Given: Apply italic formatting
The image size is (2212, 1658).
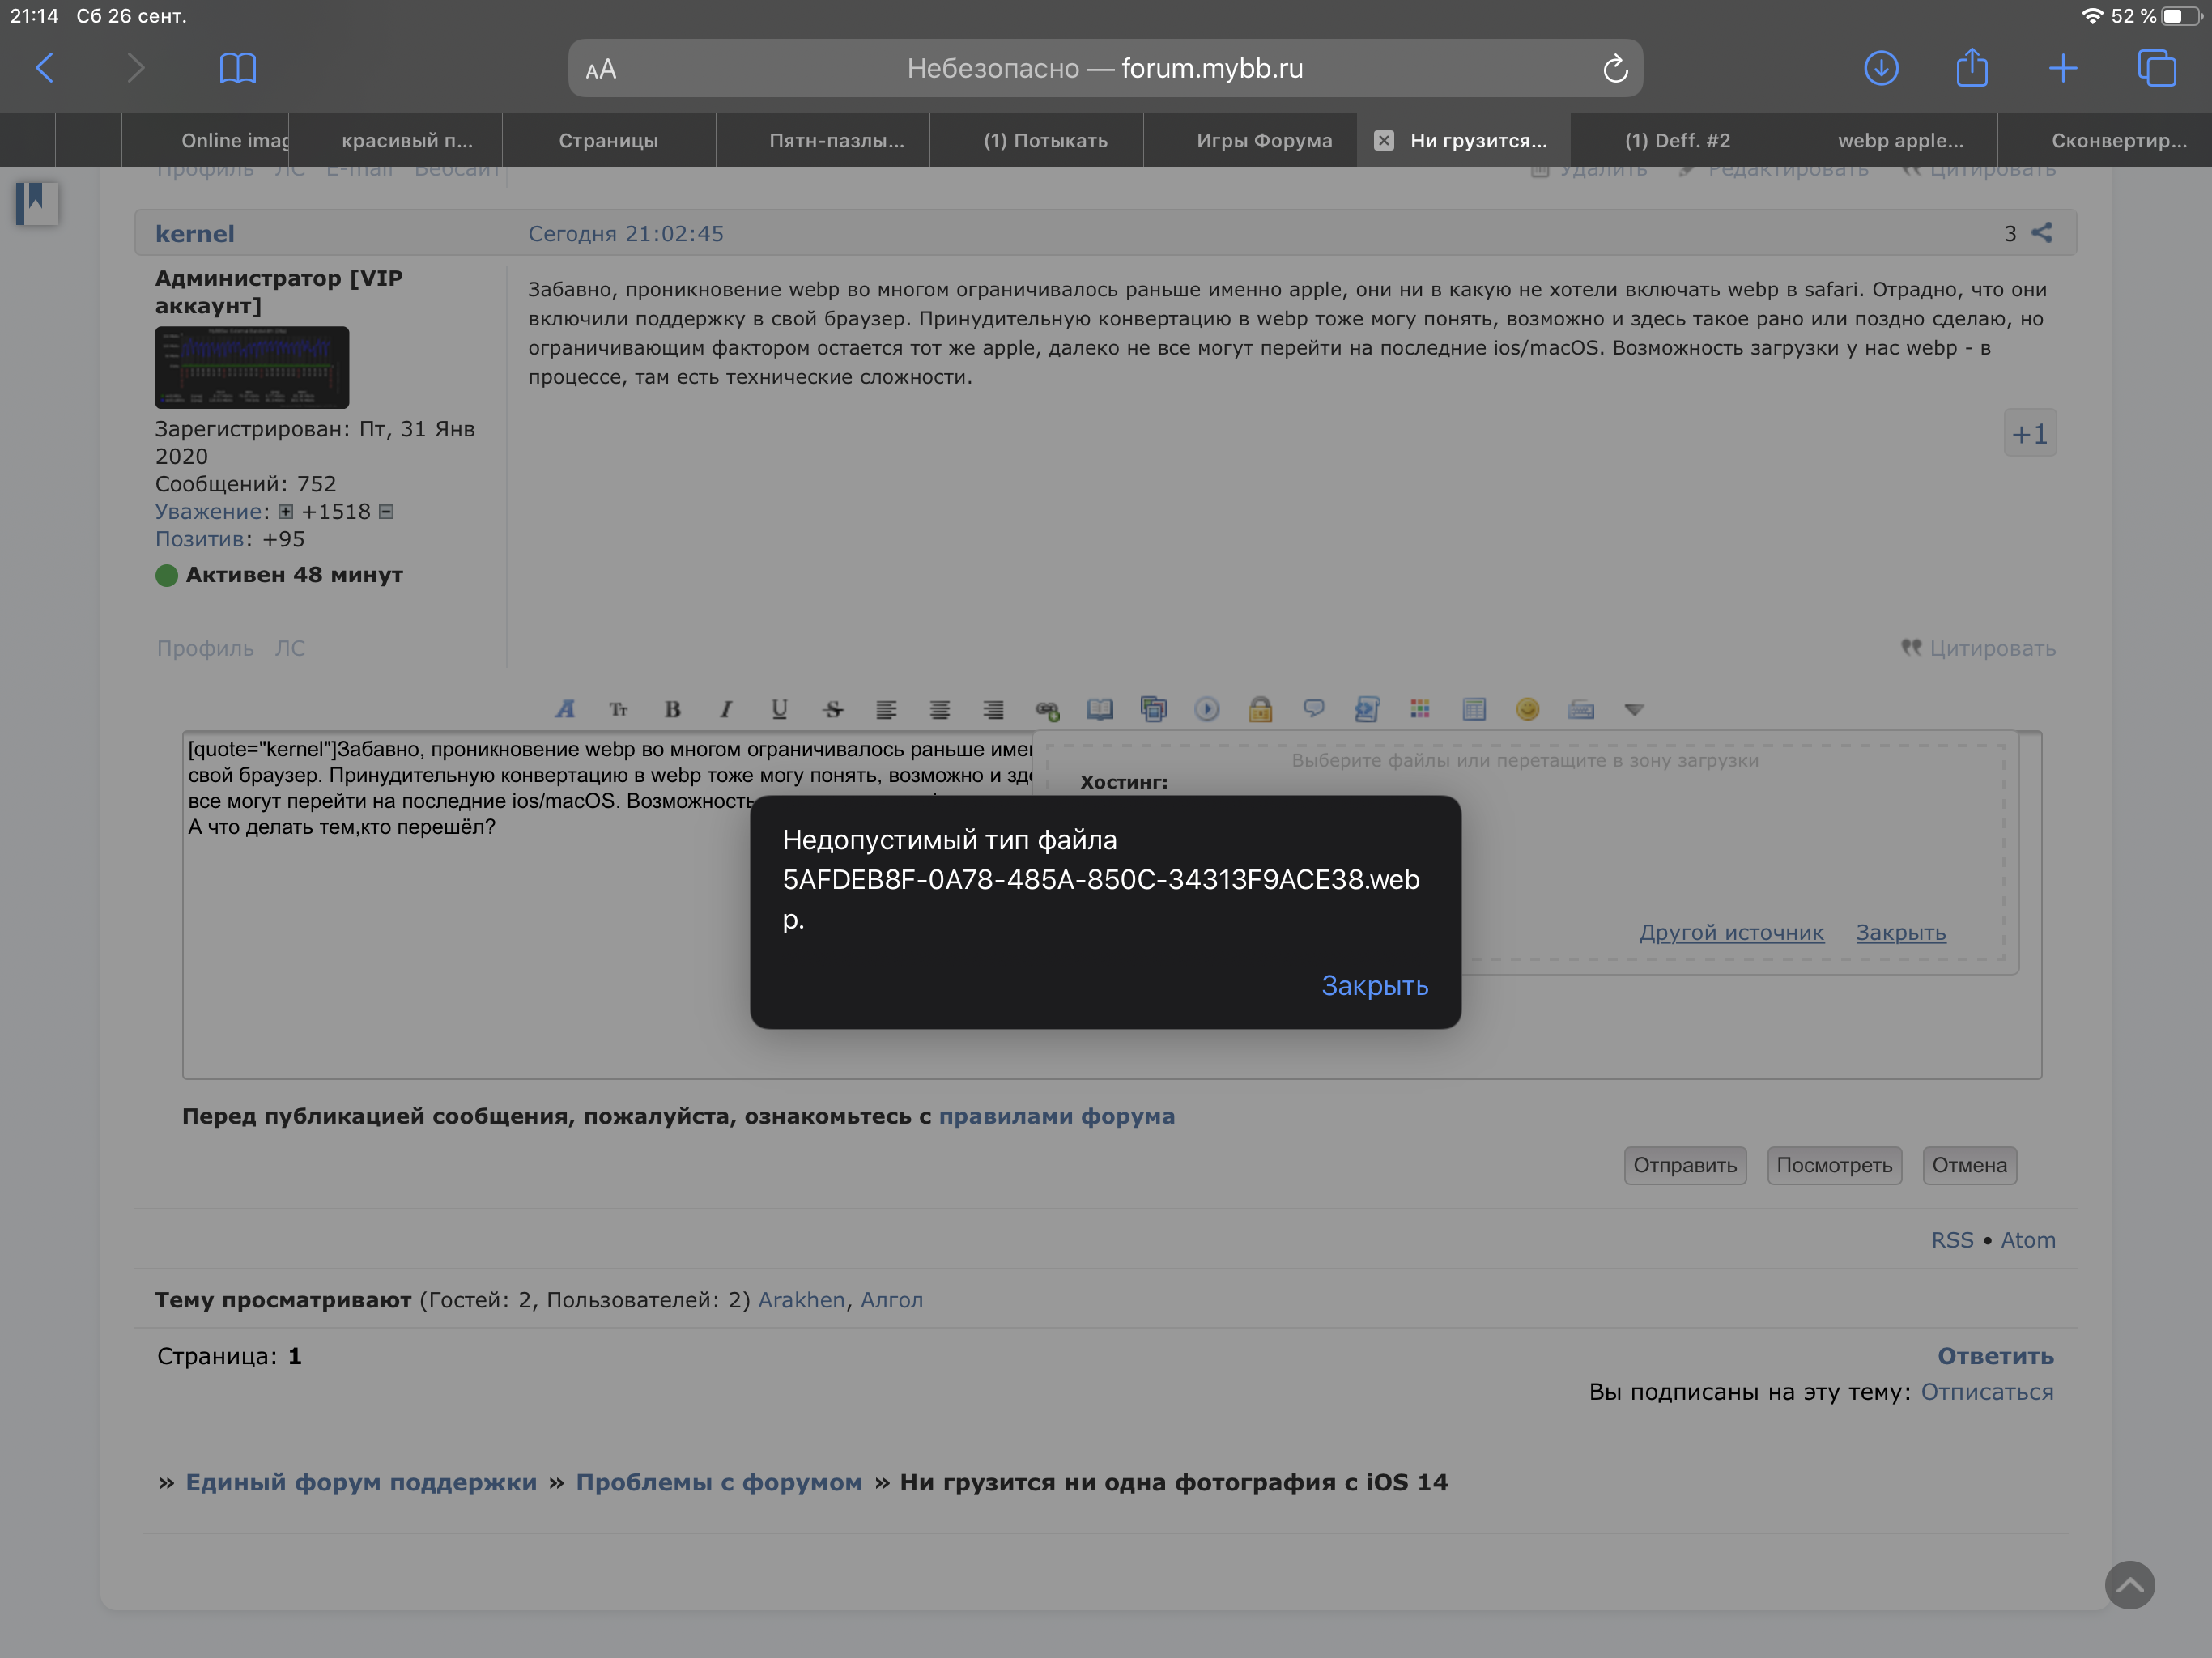Looking at the screenshot, I should pos(726,709).
